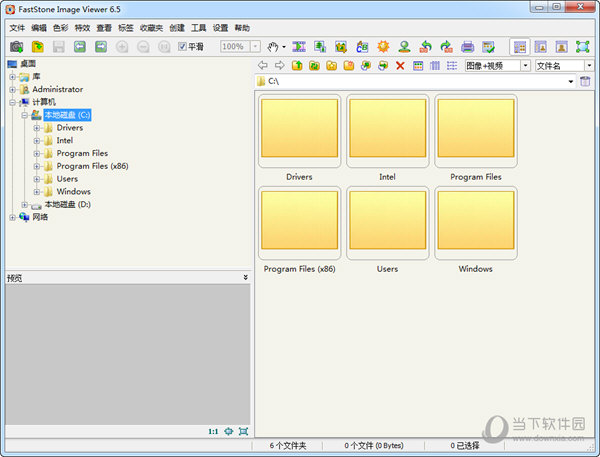Click the rotate left icon
This screenshot has height=457, width=600.
[x=425, y=47]
